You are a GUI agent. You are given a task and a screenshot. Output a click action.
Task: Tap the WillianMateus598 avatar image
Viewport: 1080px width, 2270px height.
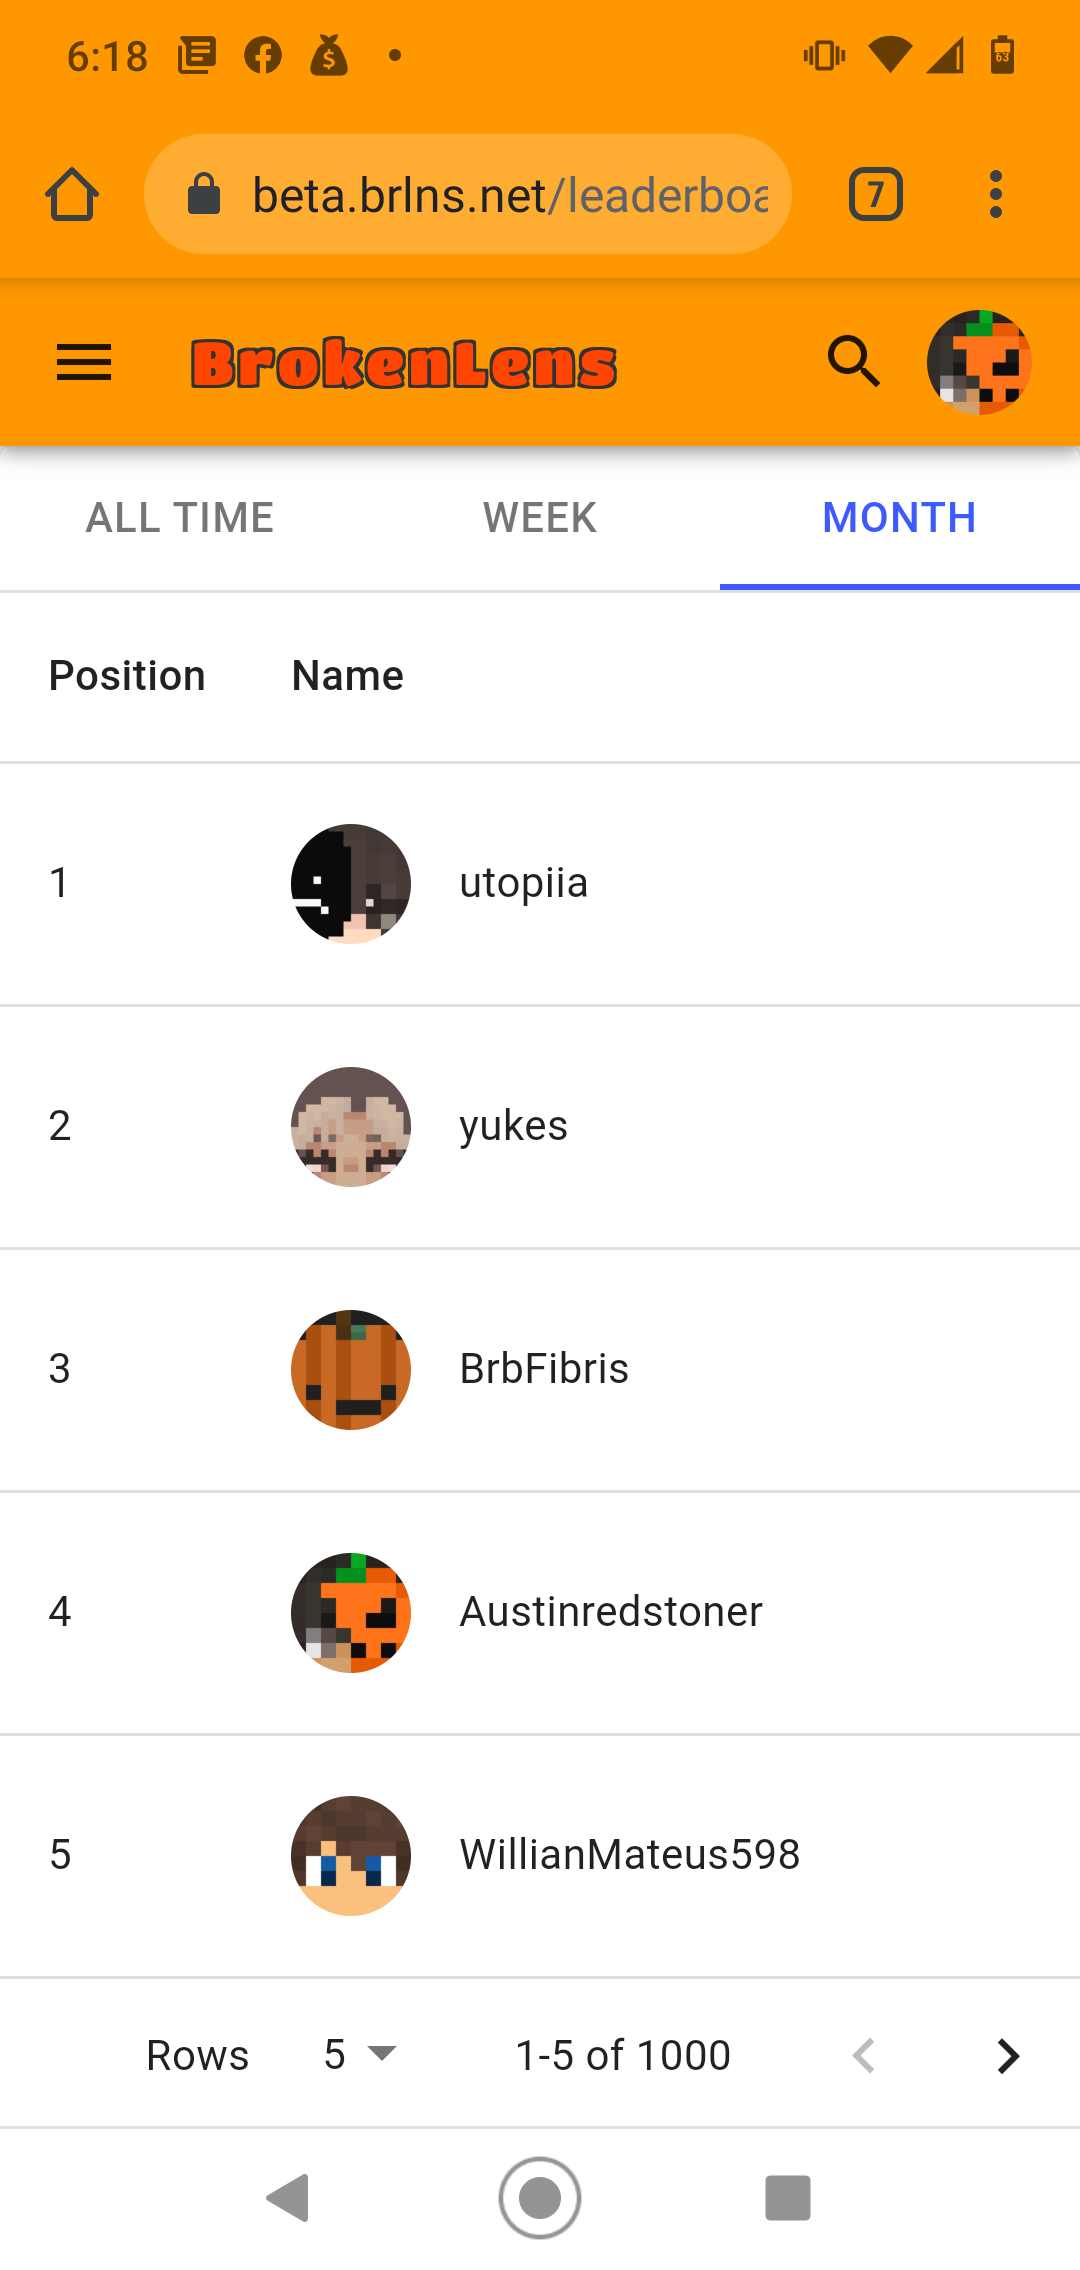pos(351,1856)
